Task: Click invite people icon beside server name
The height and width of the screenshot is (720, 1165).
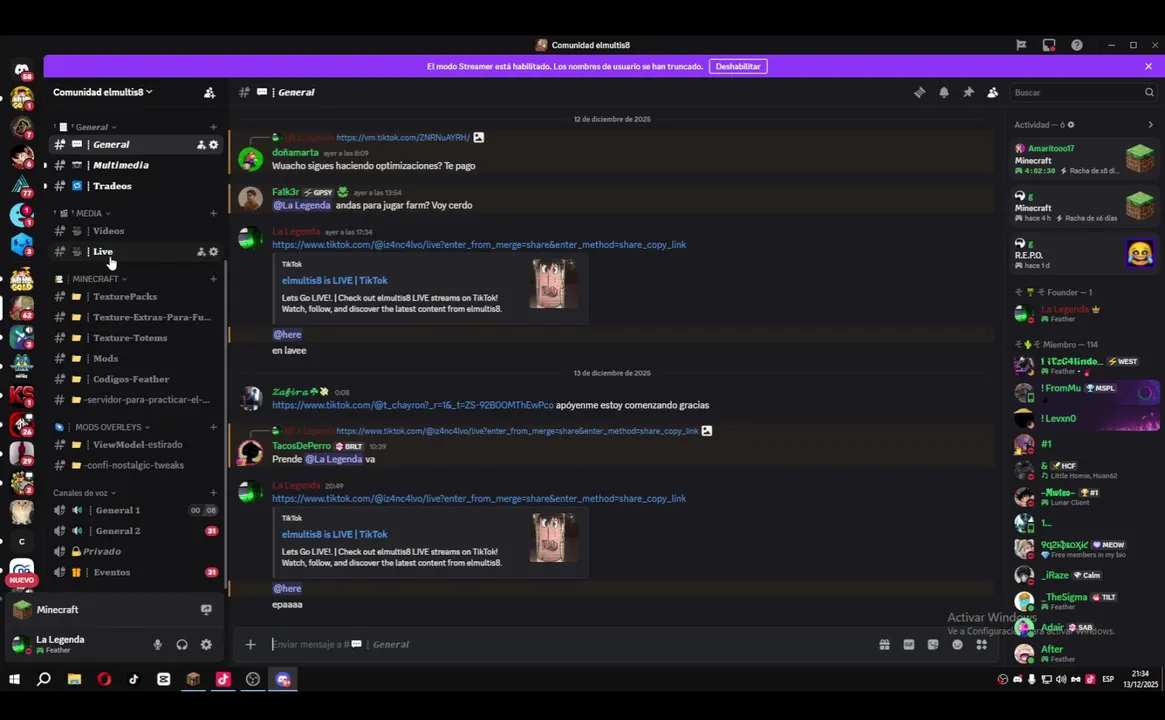Action: [x=210, y=93]
